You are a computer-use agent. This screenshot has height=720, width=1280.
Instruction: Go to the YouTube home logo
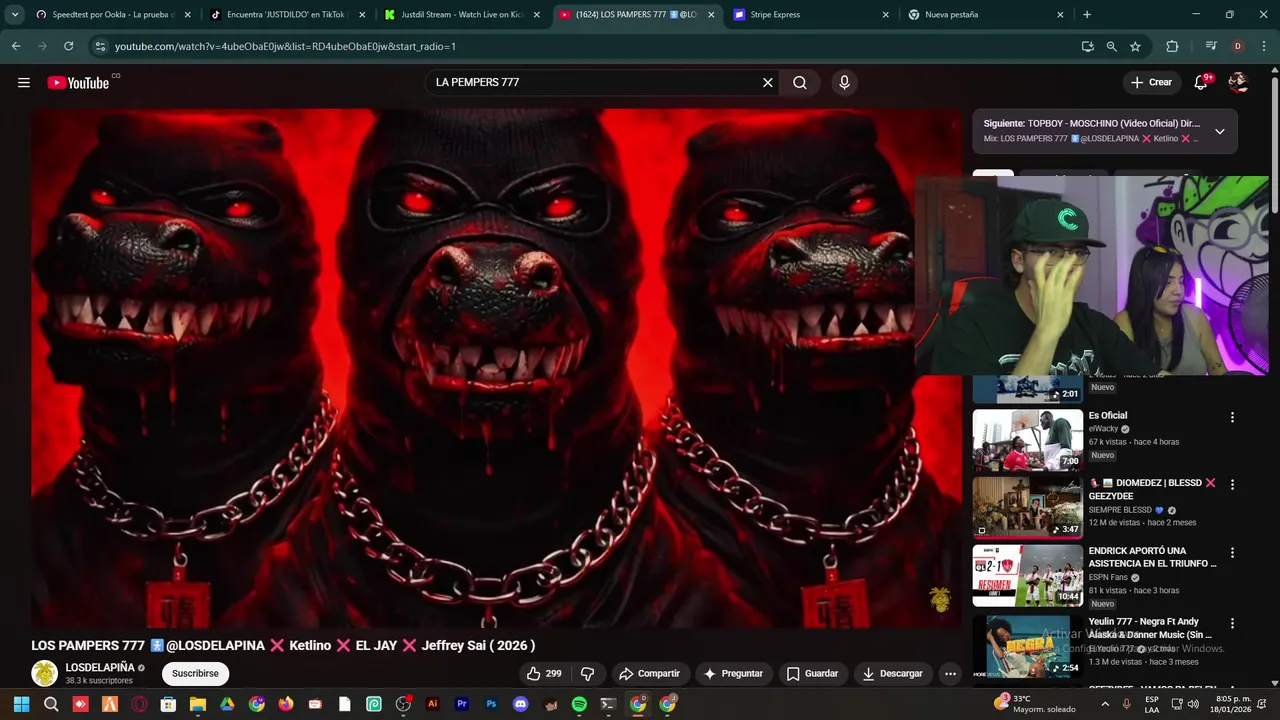click(x=80, y=83)
